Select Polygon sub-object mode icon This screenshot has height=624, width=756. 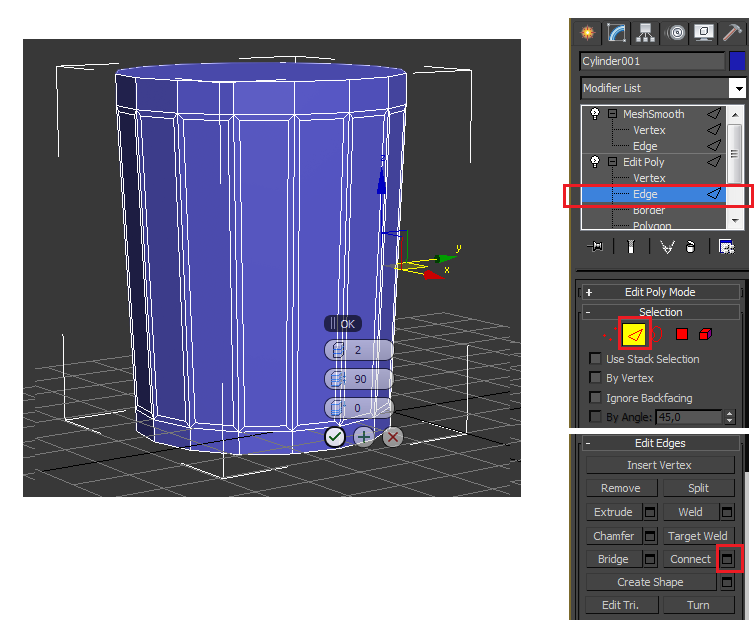682,334
